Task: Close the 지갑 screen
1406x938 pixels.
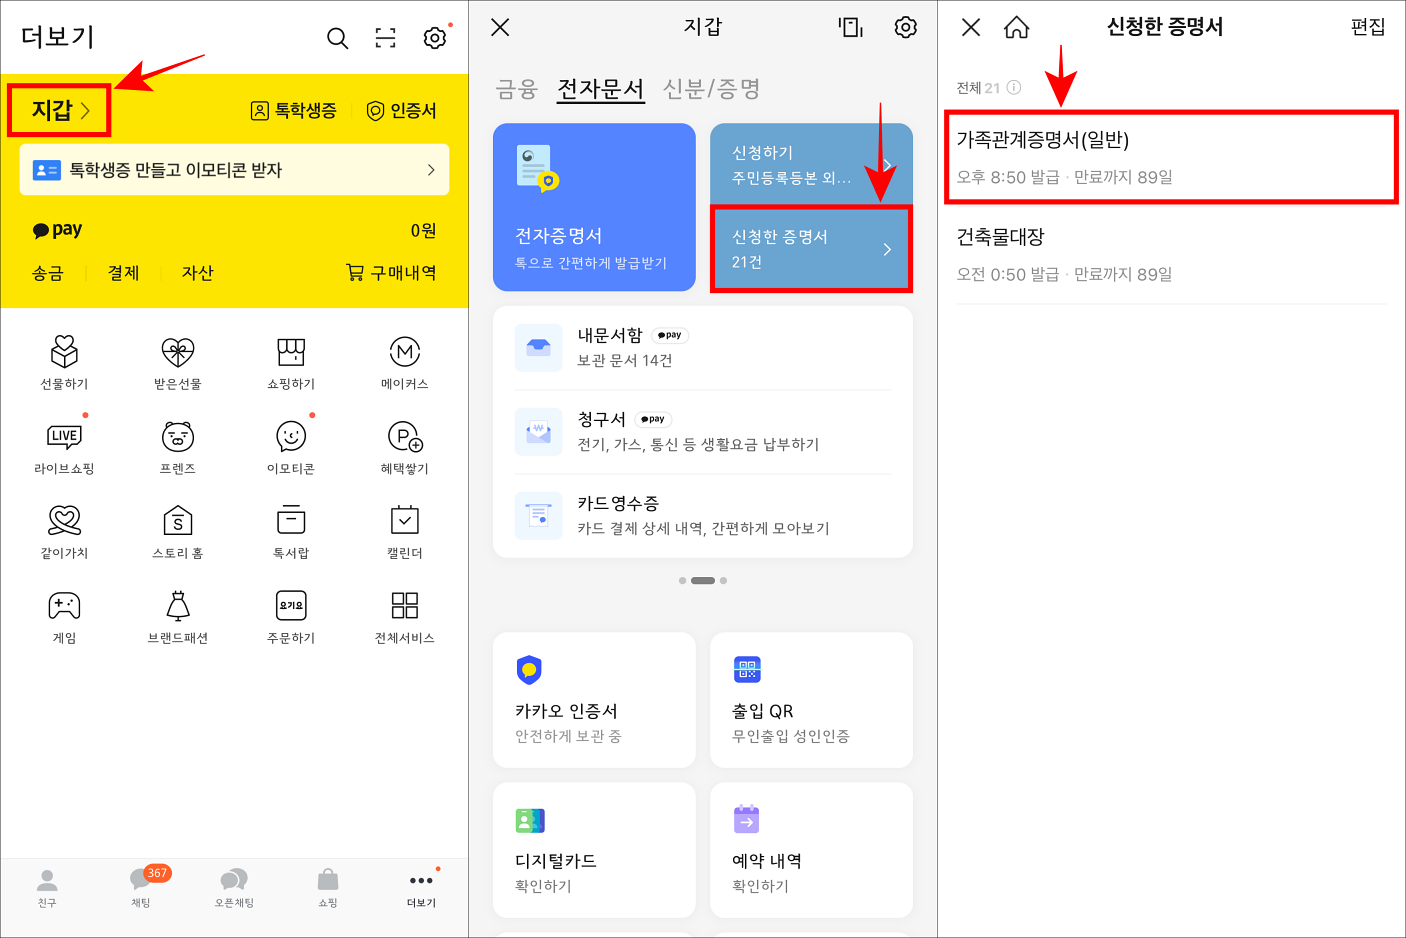Action: coord(501,27)
